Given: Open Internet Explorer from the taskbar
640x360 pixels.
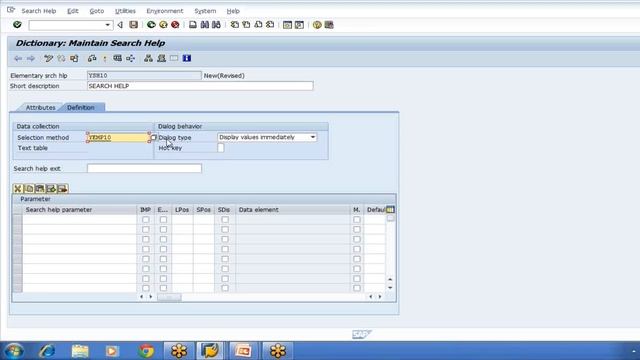Looking at the screenshot, I should 47,351.
